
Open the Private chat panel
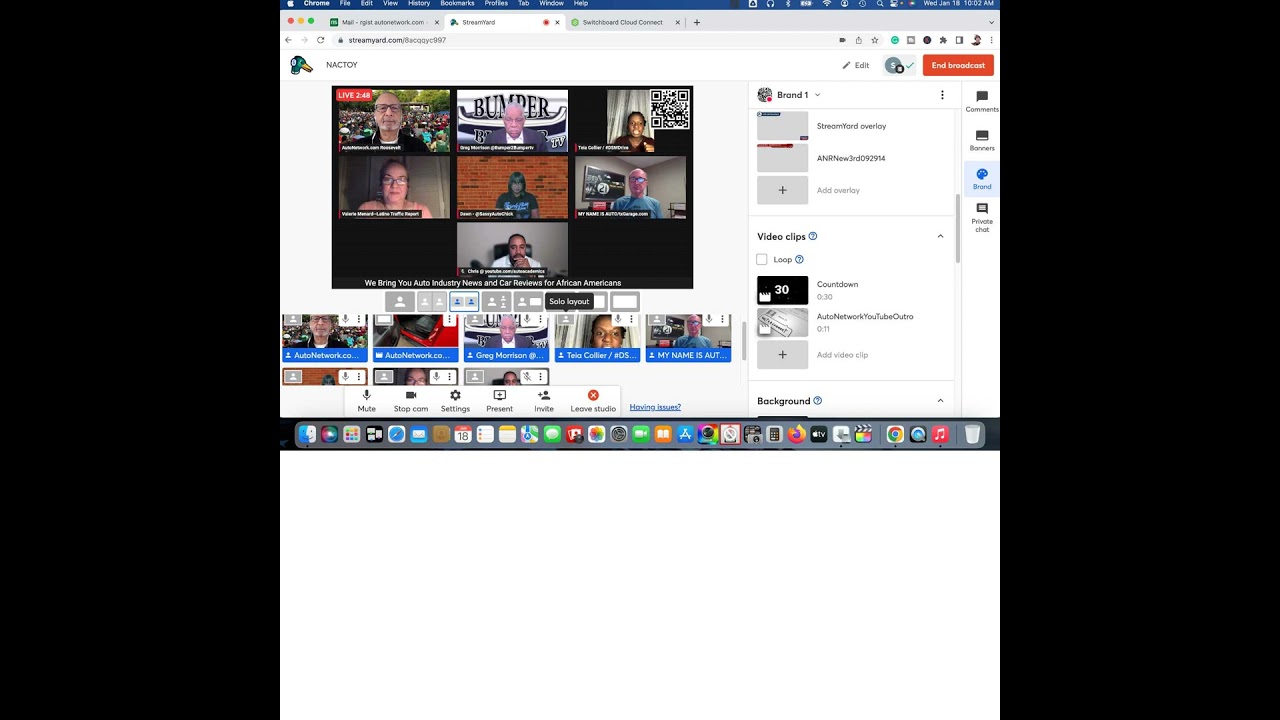(x=982, y=217)
